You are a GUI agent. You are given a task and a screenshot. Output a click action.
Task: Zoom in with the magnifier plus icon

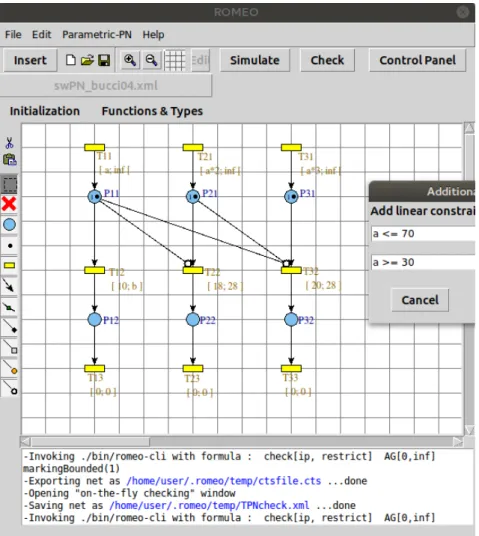click(x=130, y=60)
